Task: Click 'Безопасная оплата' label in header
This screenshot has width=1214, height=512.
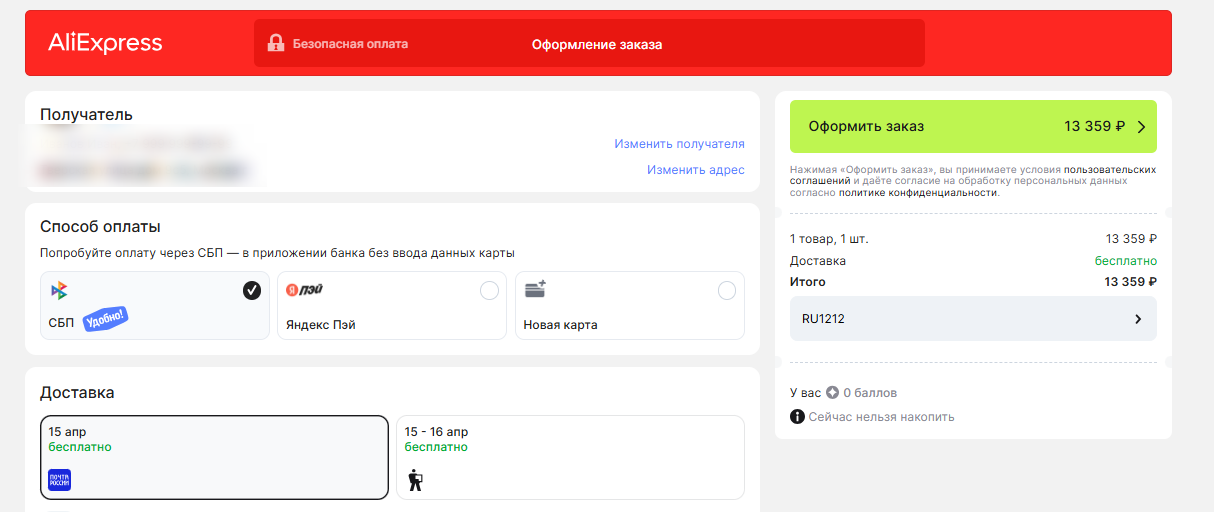Action: pyautogui.click(x=350, y=44)
